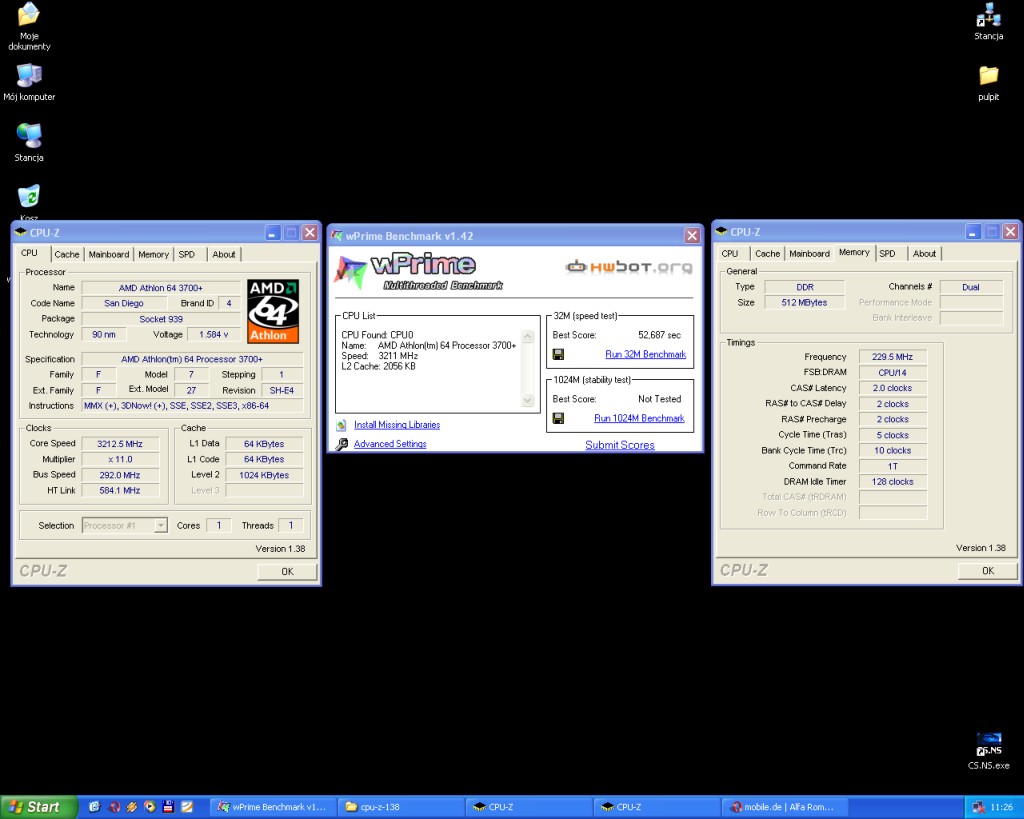The width and height of the screenshot is (1024, 819).
Task: Open Mój komputer desktop icon
Action: 29,82
